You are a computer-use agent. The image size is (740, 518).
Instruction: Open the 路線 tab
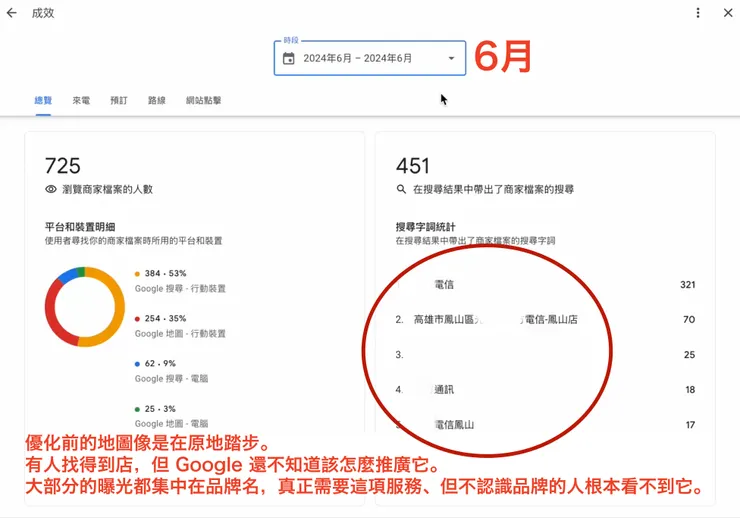[157, 100]
